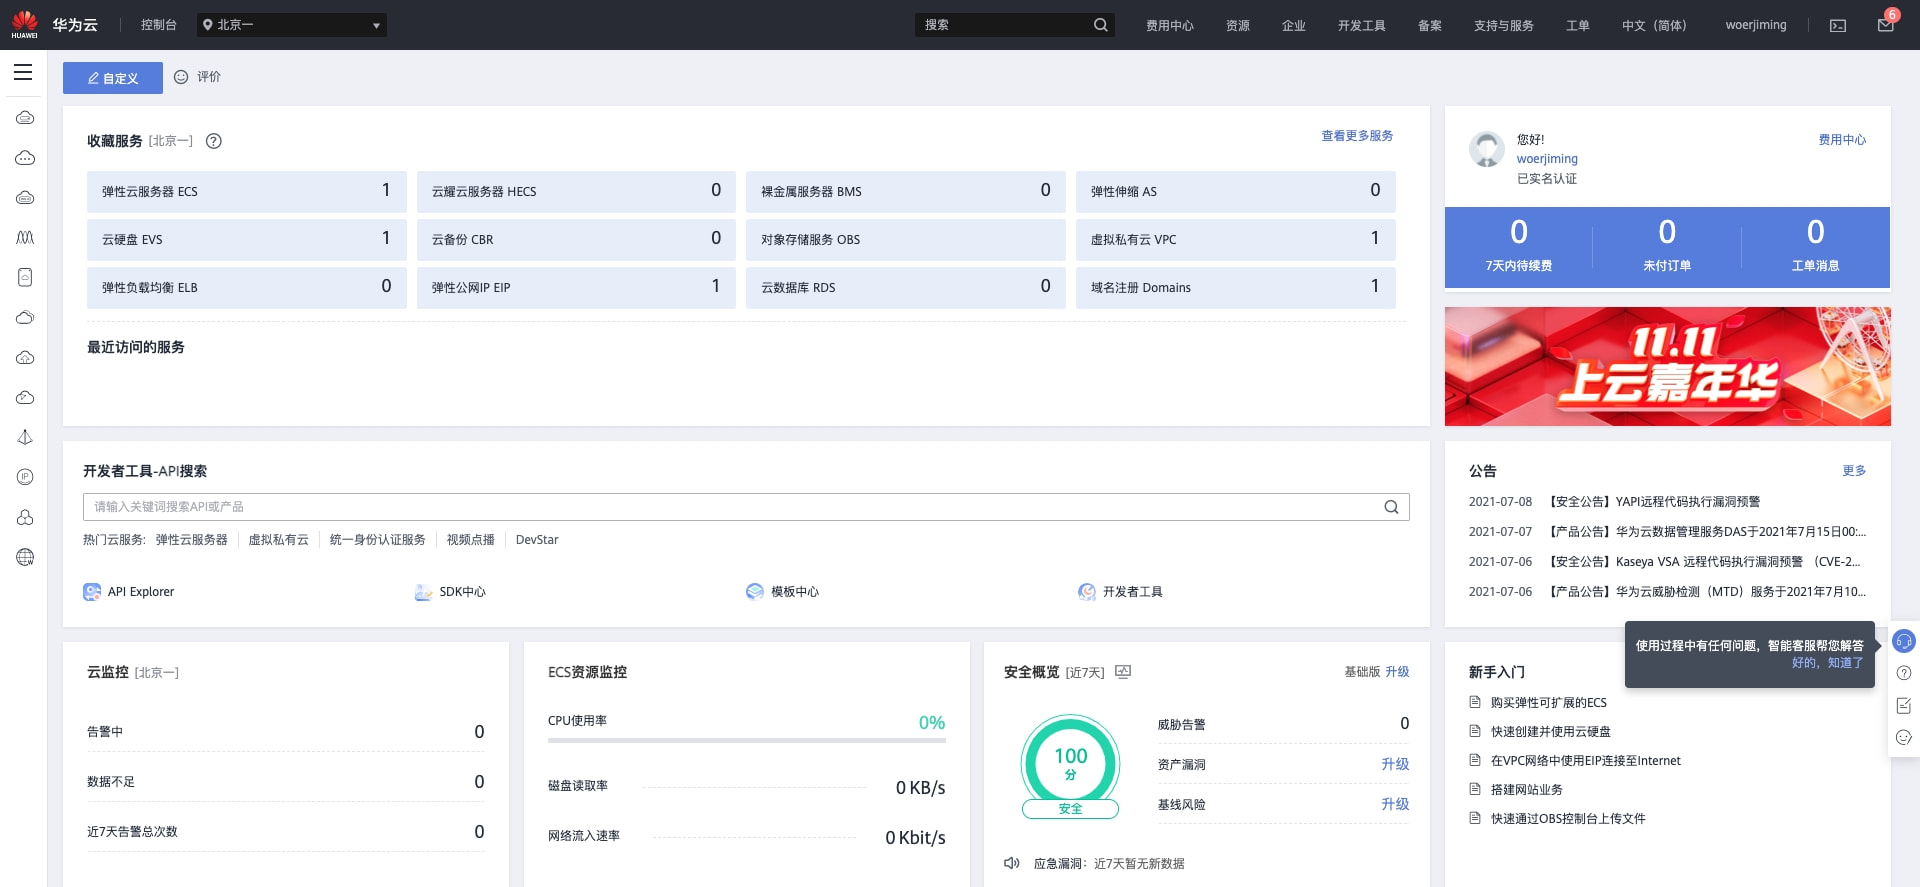
Task: Click 控制台 in the top bar
Action: 159,25
